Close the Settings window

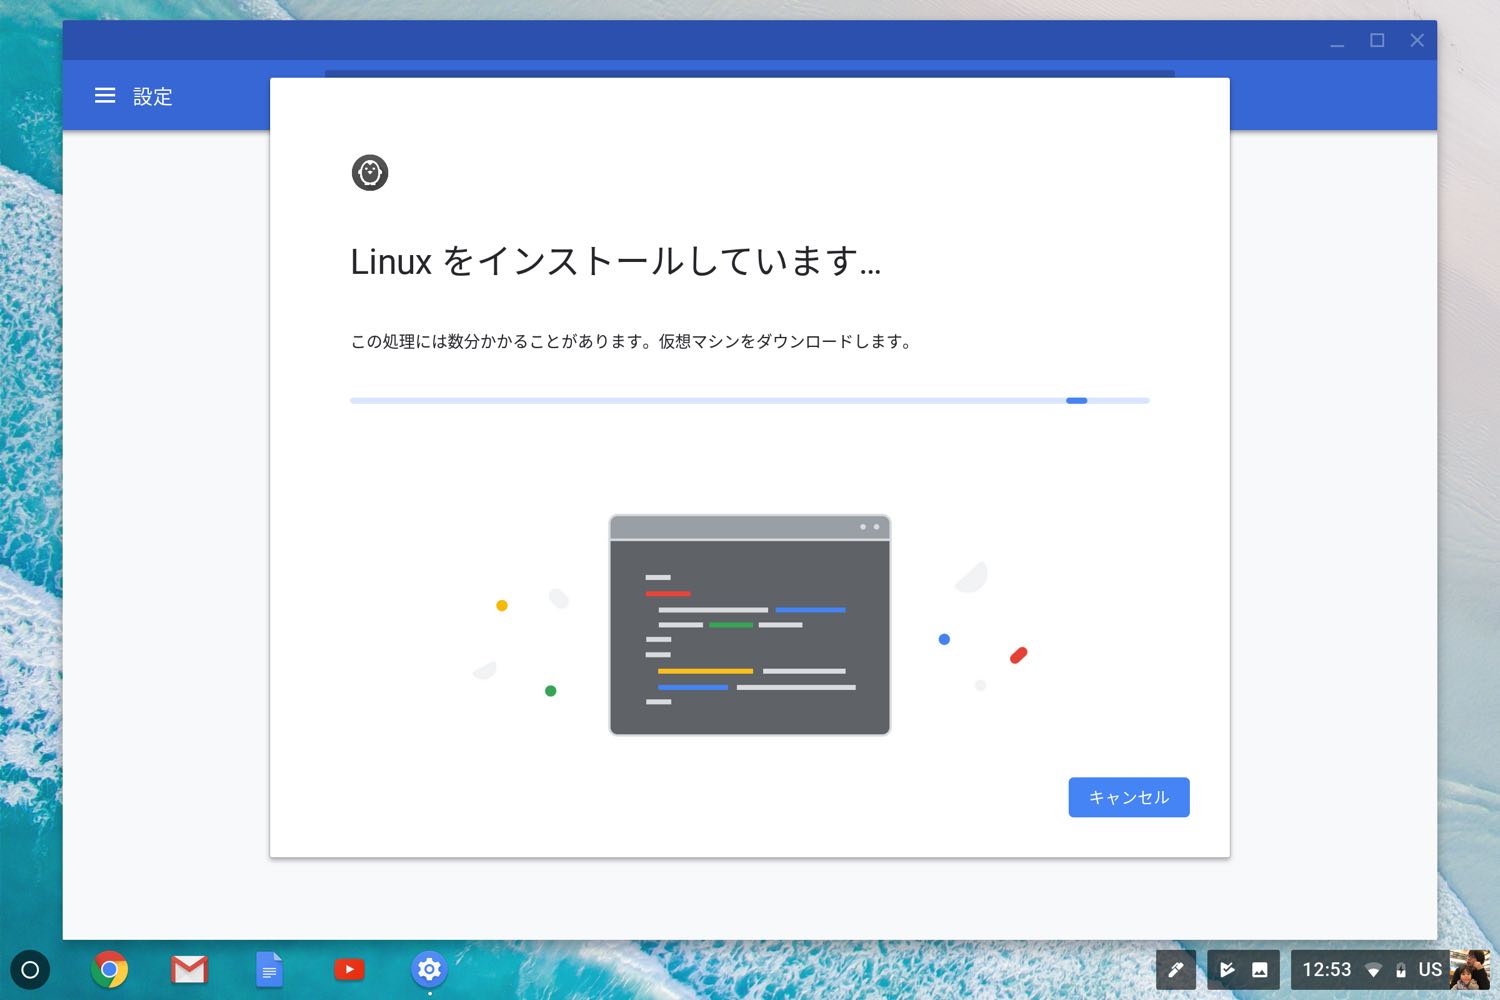coord(1417,40)
